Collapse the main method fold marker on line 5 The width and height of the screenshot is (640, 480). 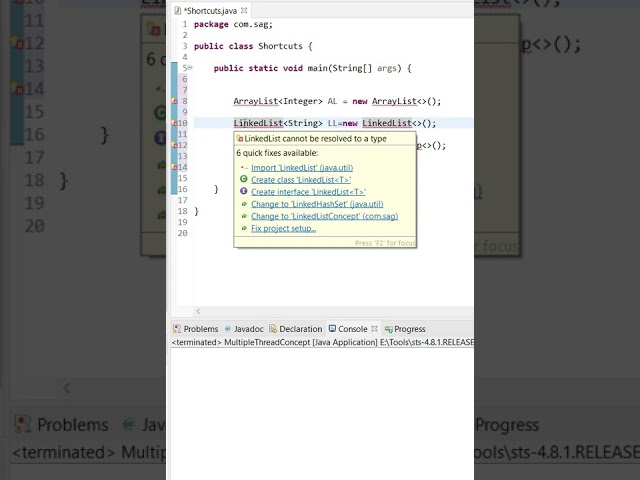(190, 68)
